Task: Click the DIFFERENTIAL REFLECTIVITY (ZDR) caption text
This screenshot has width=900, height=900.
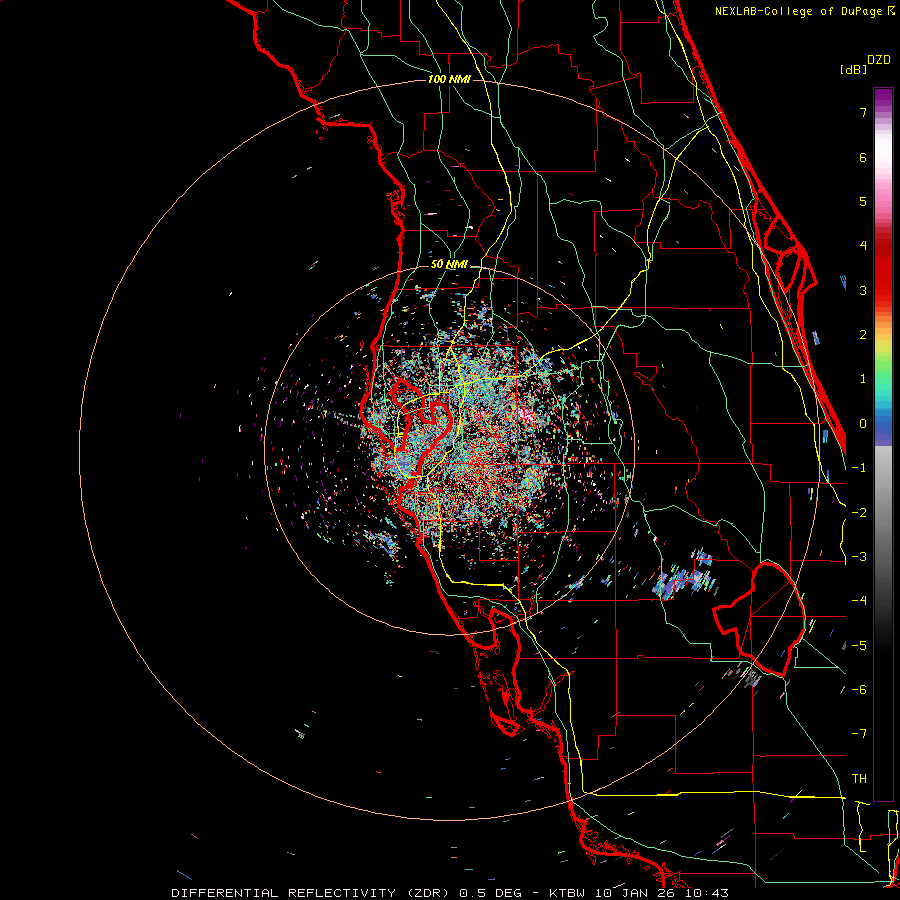Action: (x=312, y=893)
